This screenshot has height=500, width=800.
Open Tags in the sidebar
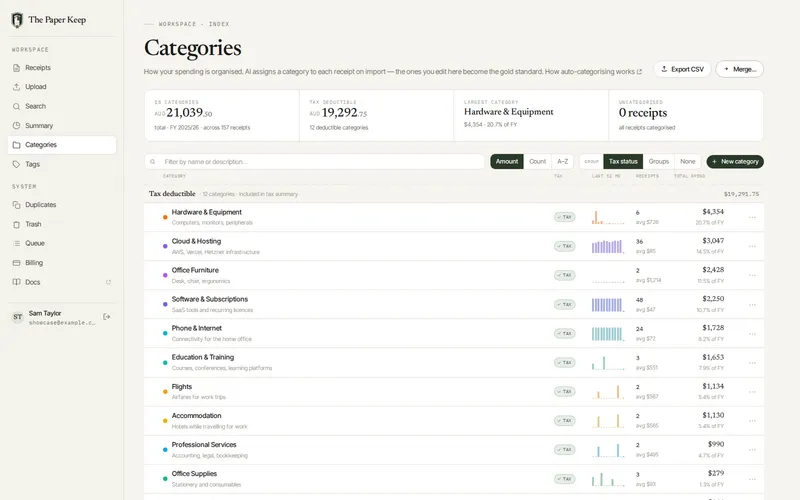coord(62,164)
